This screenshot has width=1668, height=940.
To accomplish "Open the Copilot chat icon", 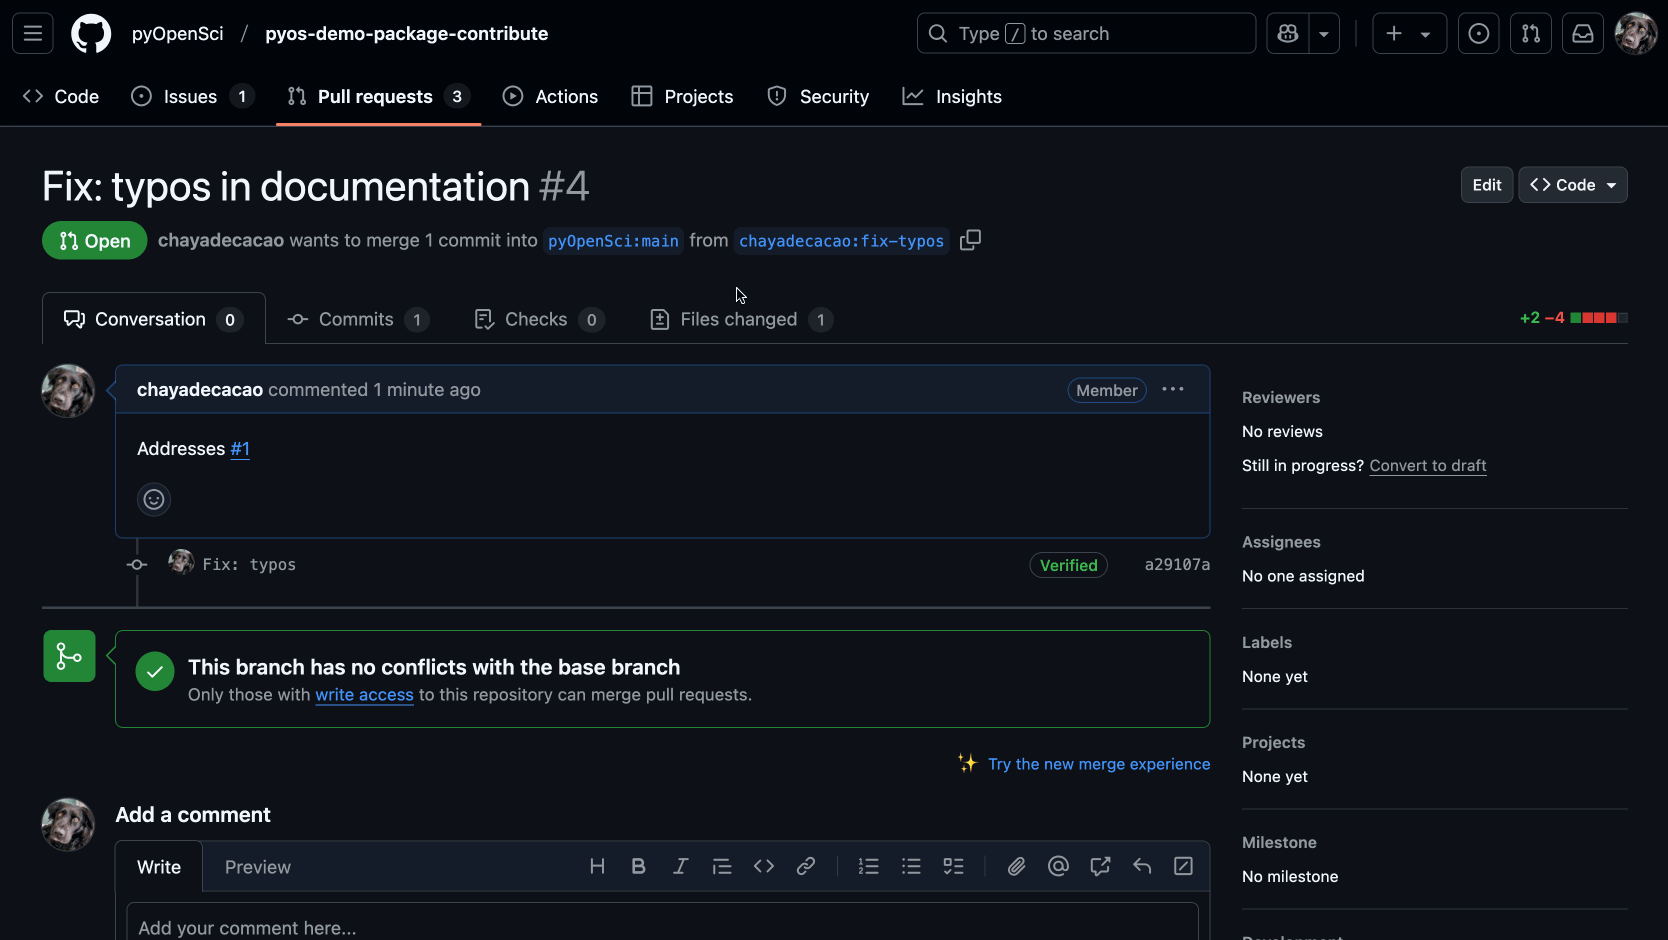I will pos(1288,33).
